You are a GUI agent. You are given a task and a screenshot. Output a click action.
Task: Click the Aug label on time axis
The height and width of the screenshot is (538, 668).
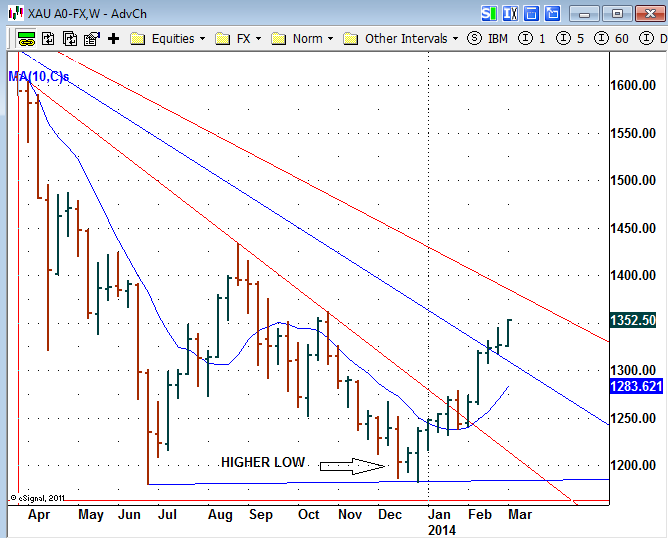(x=220, y=515)
